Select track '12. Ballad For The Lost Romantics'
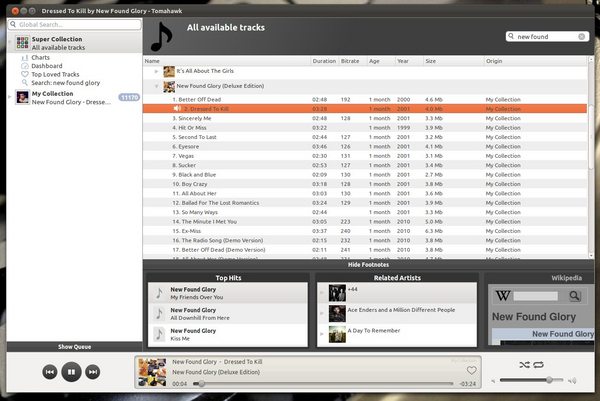This screenshot has width=600, height=401. coord(365,203)
